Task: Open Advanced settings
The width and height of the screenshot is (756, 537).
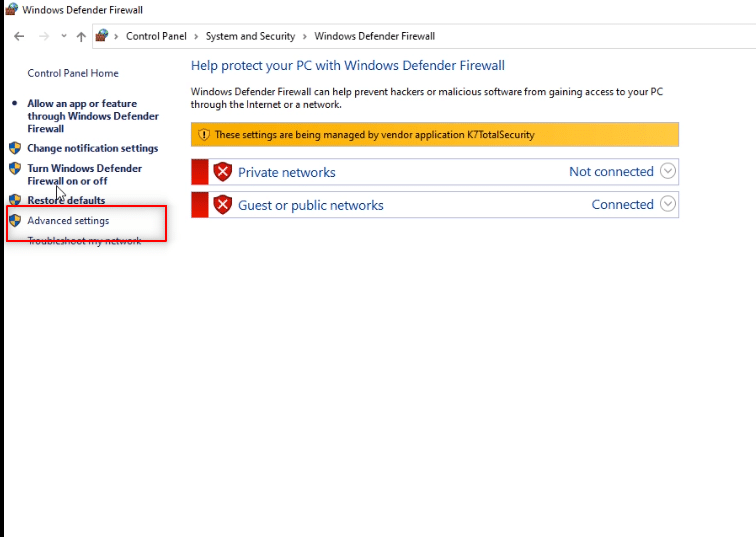Action: click(68, 220)
